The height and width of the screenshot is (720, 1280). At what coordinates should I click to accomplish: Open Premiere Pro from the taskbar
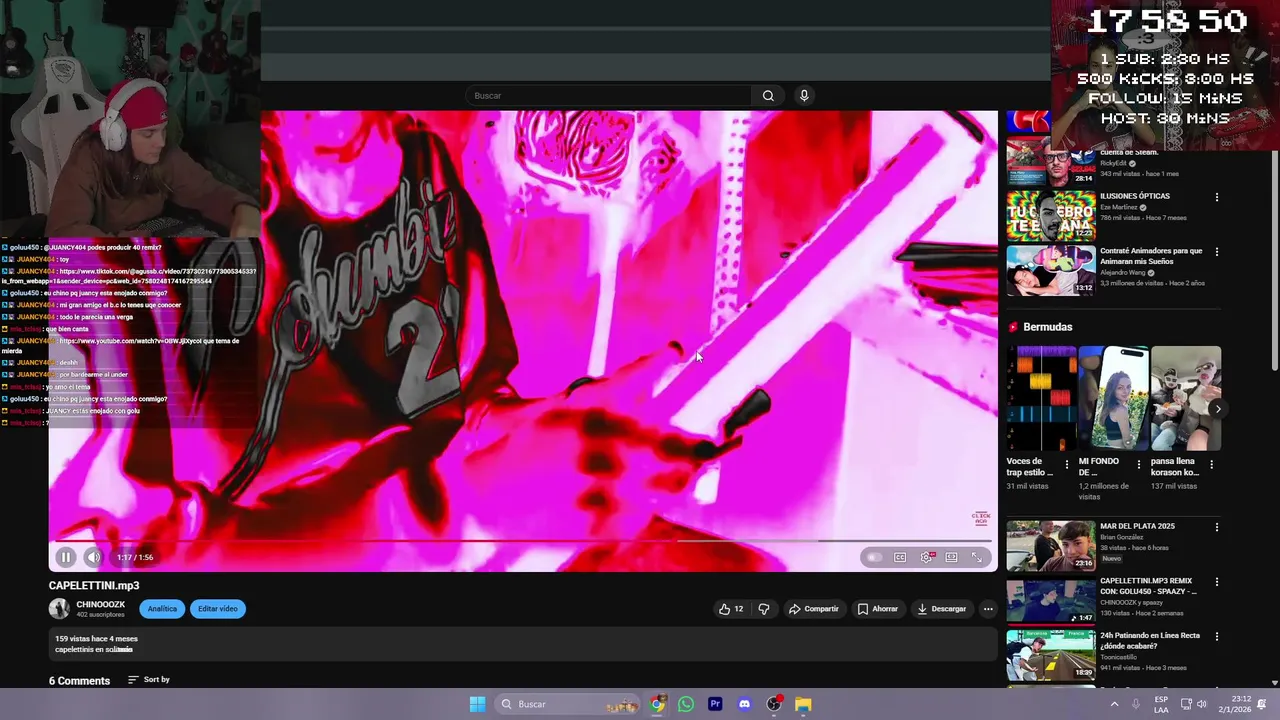715,704
